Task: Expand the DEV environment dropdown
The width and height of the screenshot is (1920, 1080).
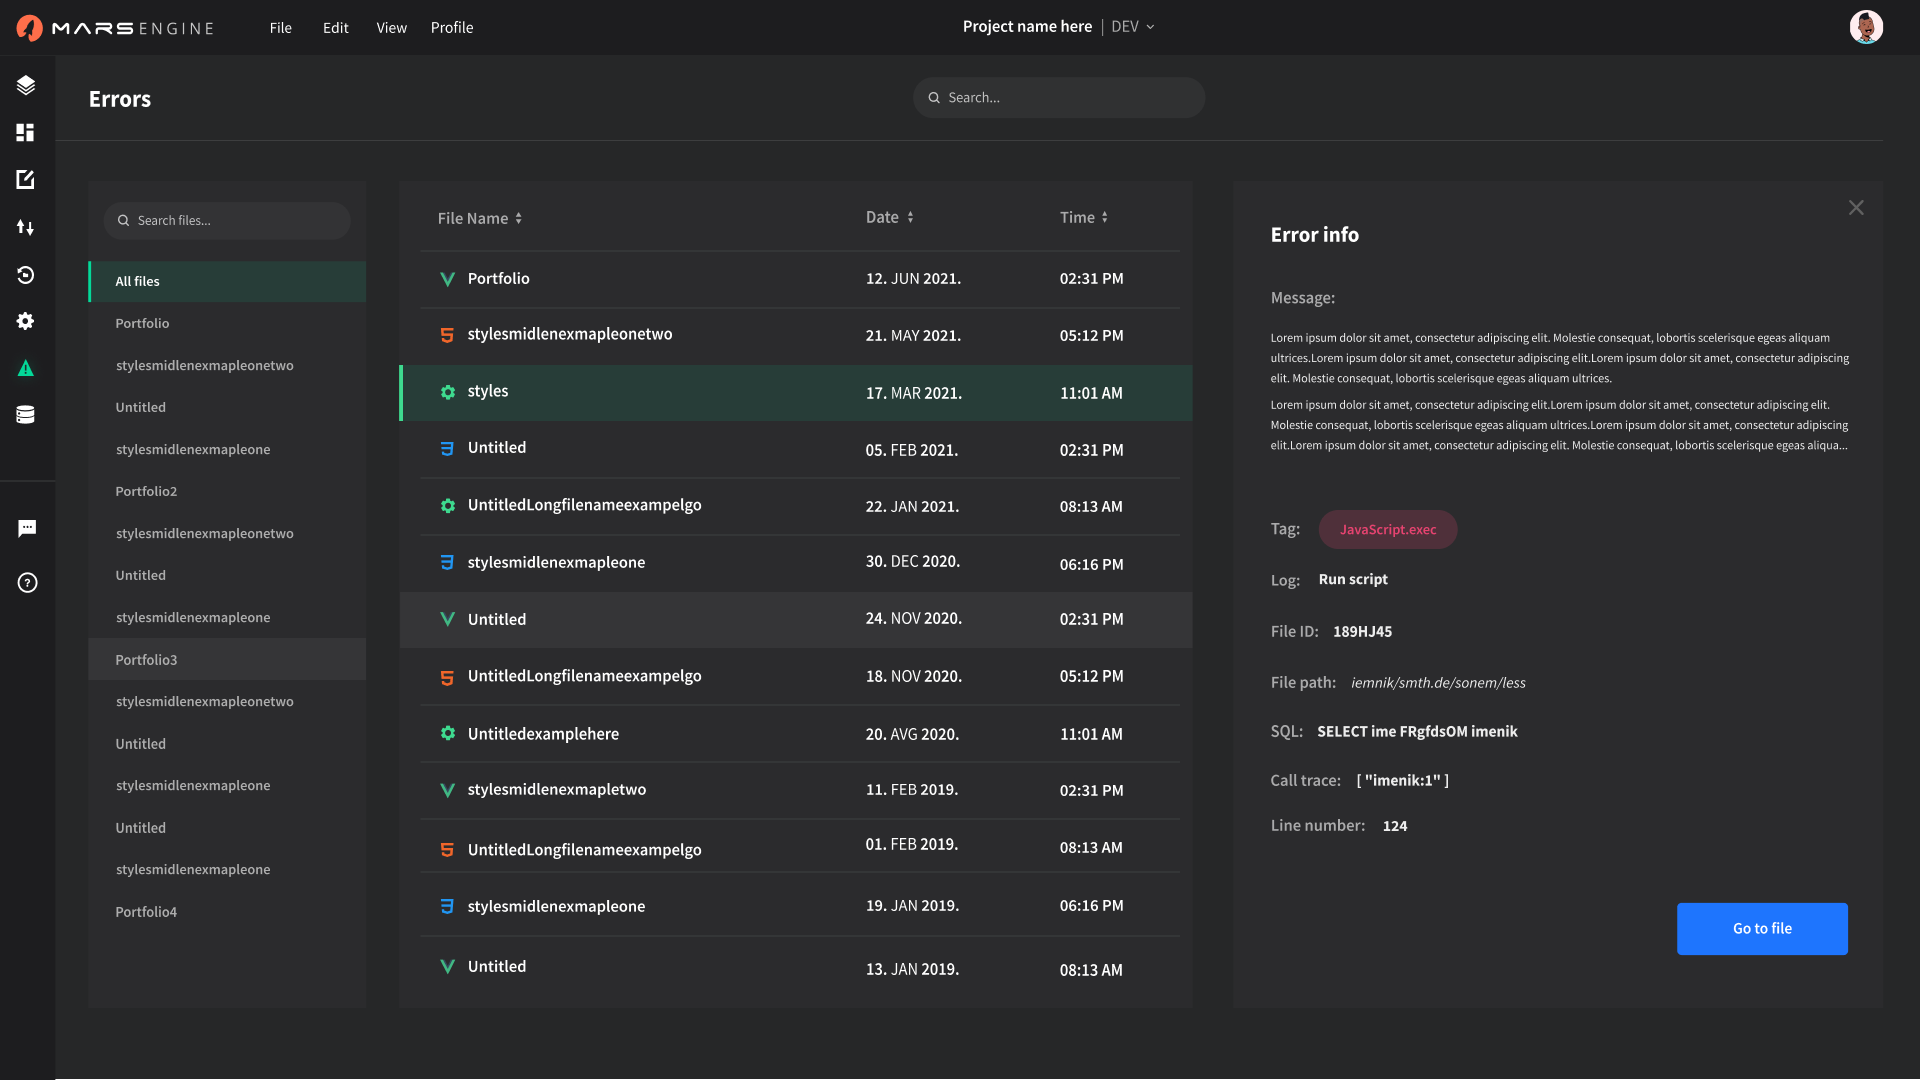Action: [1133, 27]
